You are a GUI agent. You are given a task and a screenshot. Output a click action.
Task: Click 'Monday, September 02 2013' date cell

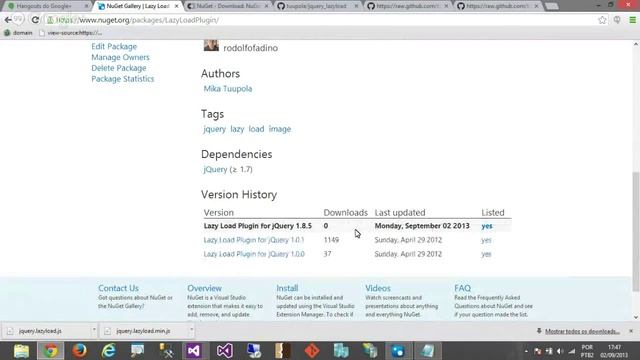coord(422,226)
